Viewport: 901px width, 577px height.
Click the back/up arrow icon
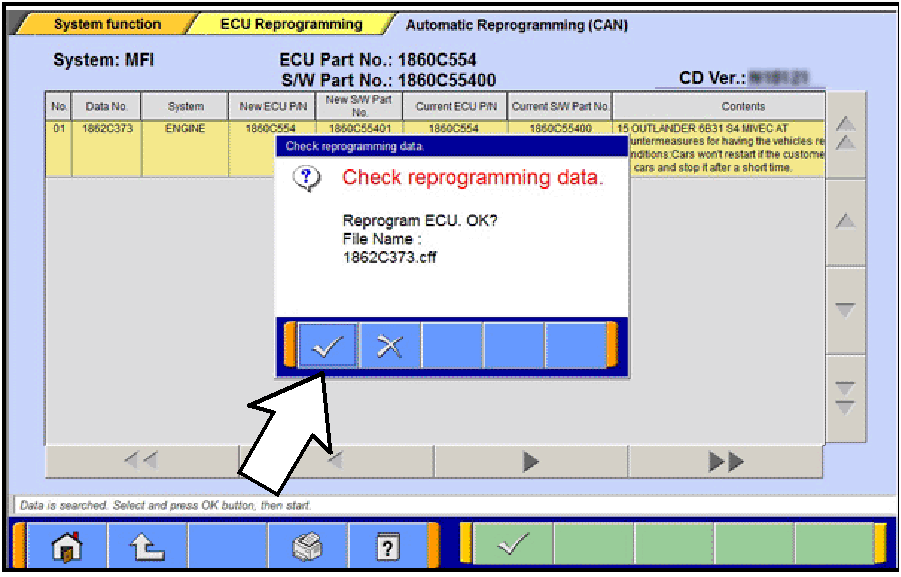148,546
